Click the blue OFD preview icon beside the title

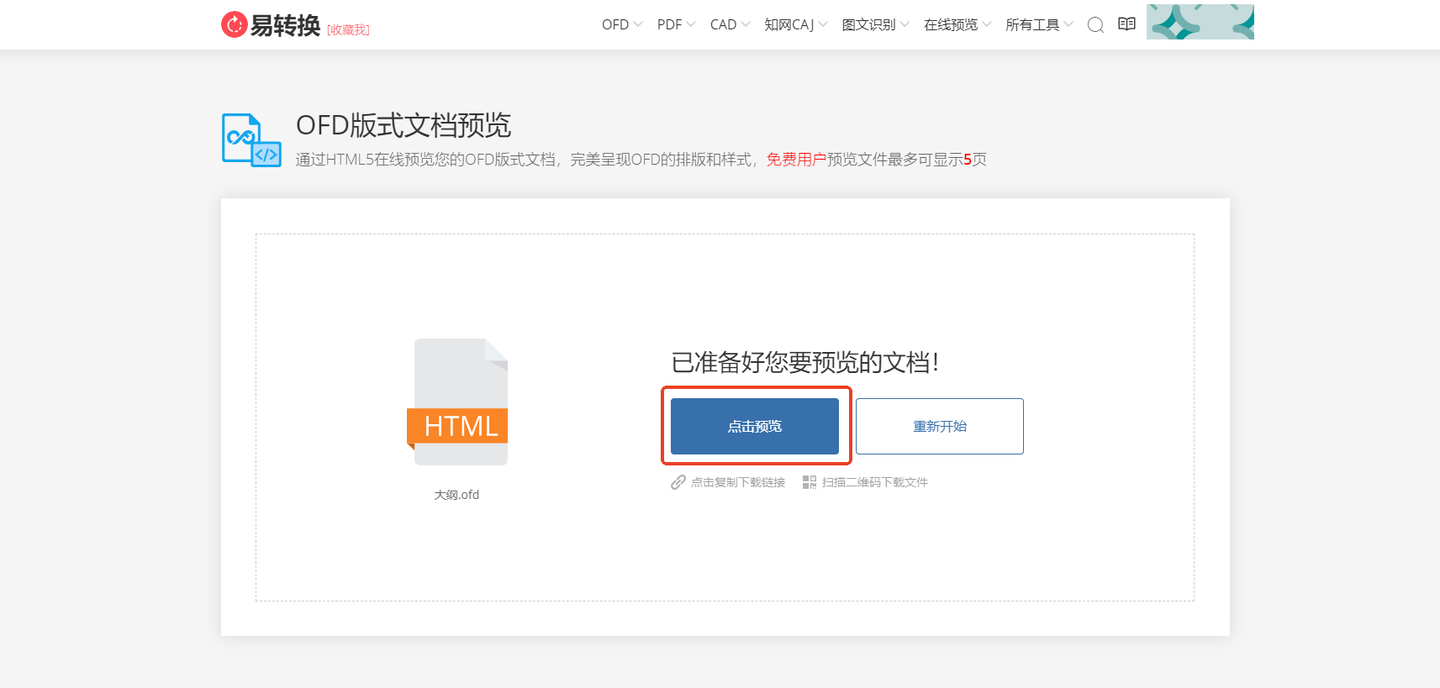point(250,139)
